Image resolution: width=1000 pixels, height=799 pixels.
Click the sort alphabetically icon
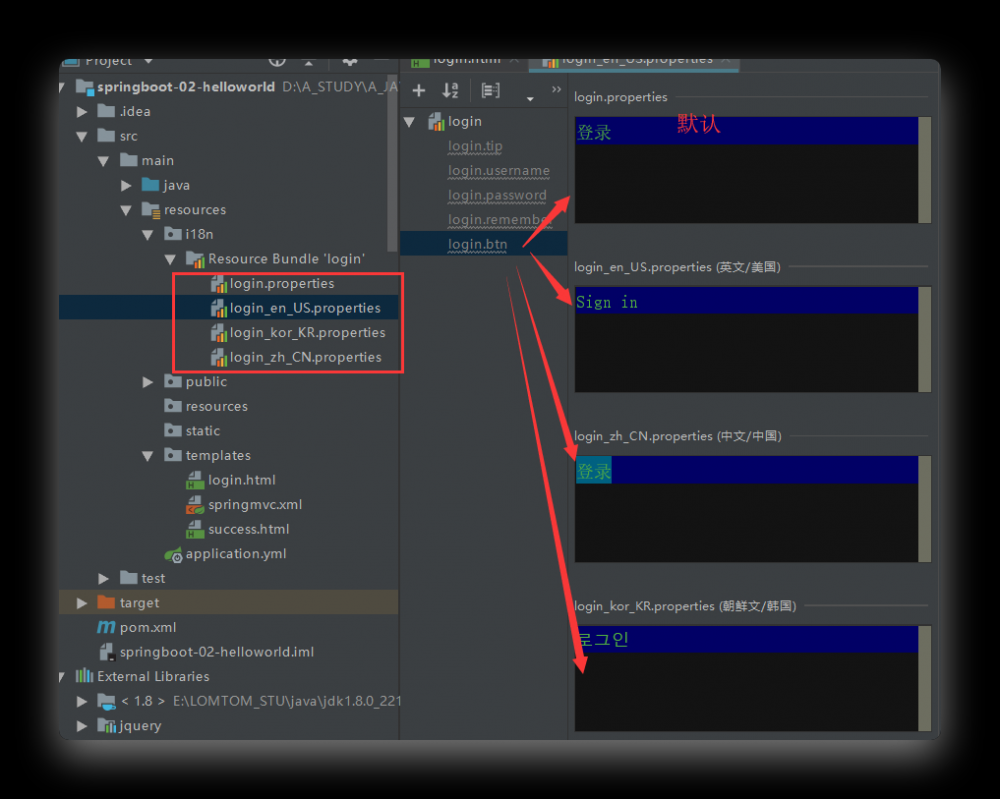click(450, 91)
